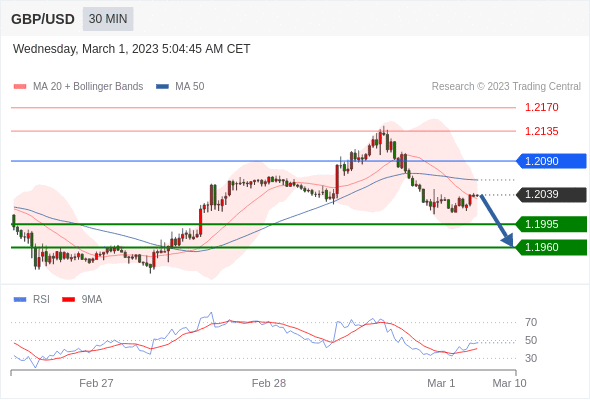Toggle the MA 50 legend entry
This screenshot has width=590, height=400.
point(180,87)
